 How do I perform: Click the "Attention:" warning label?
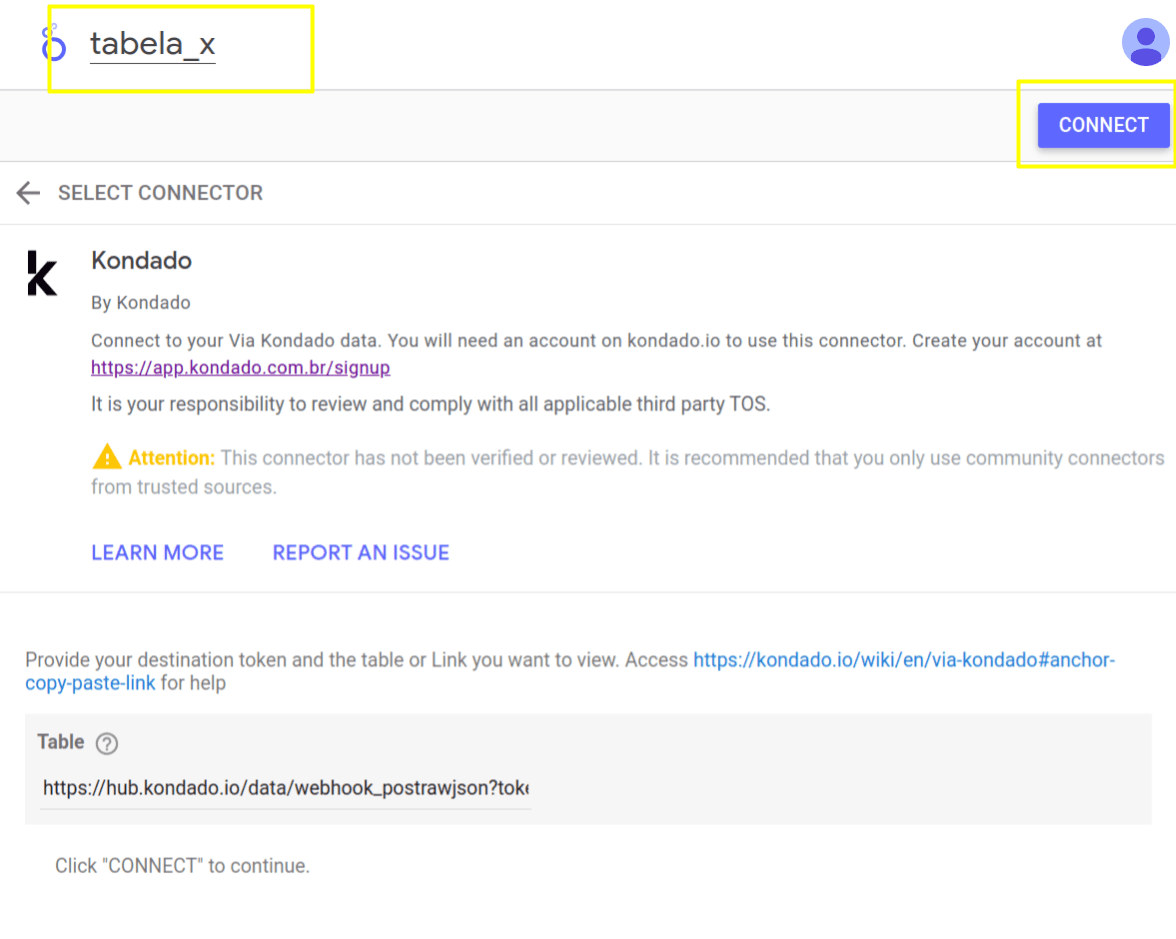tap(171, 458)
